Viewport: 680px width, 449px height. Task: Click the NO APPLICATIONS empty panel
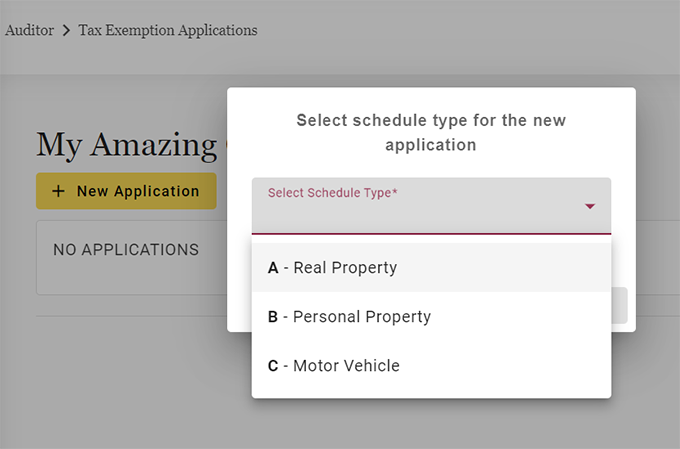tap(130, 258)
